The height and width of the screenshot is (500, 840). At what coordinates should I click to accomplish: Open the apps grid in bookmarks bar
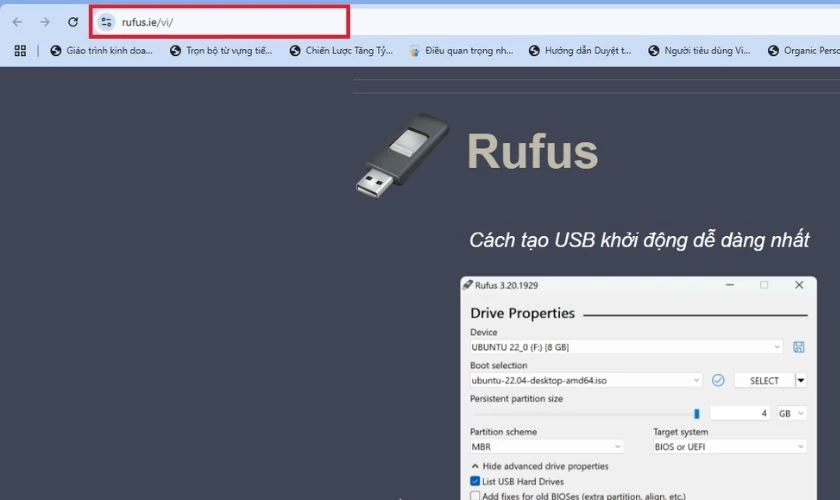pyautogui.click(x=20, y=51)
